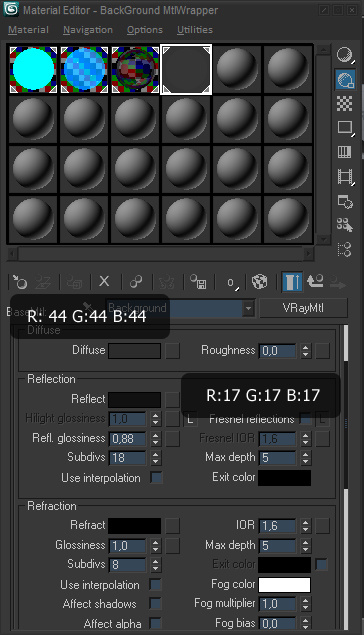Click the Video Color Check icon

coord(345,152)
